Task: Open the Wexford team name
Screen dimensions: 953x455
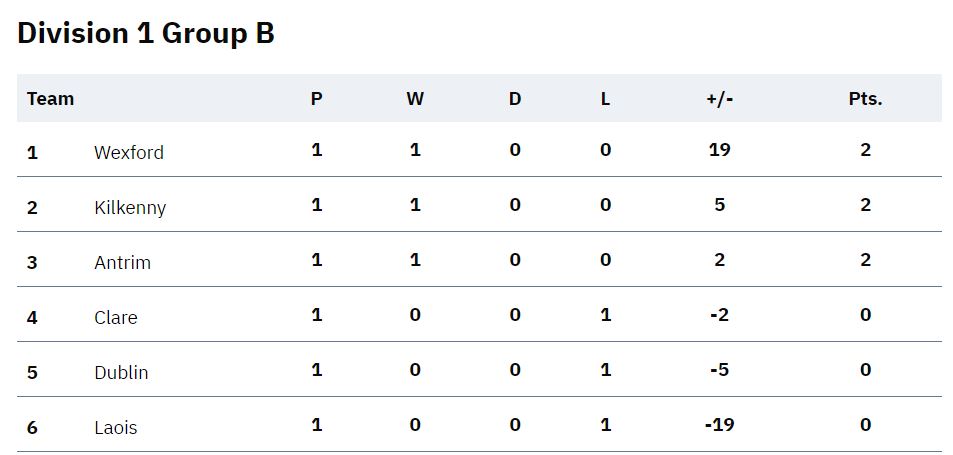Action: pyautogui.click(x=129, y=152)
